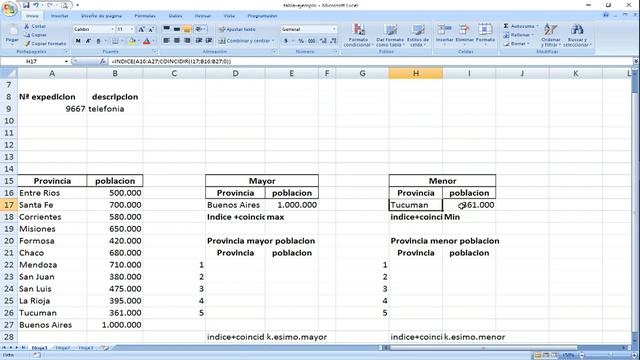Open Estilos de celda gallery
The height and width of the screenshot is (360, 640).
tap(418, 35)
